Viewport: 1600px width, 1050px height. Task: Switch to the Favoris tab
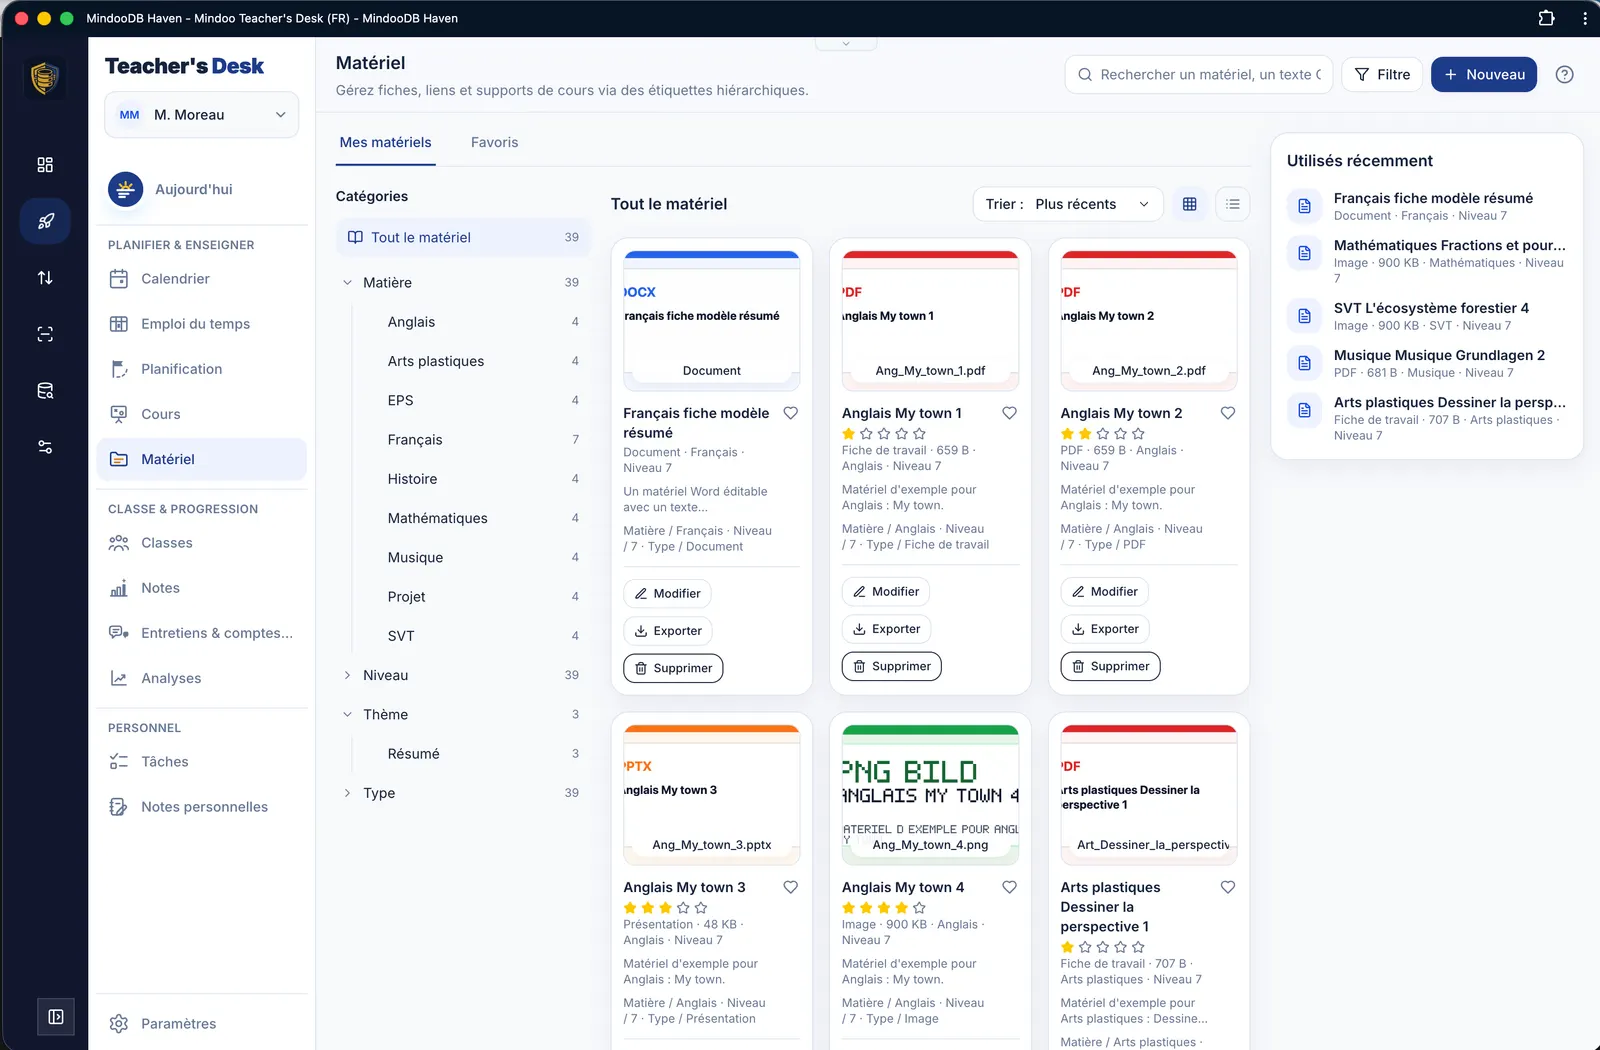coord(494,143)
